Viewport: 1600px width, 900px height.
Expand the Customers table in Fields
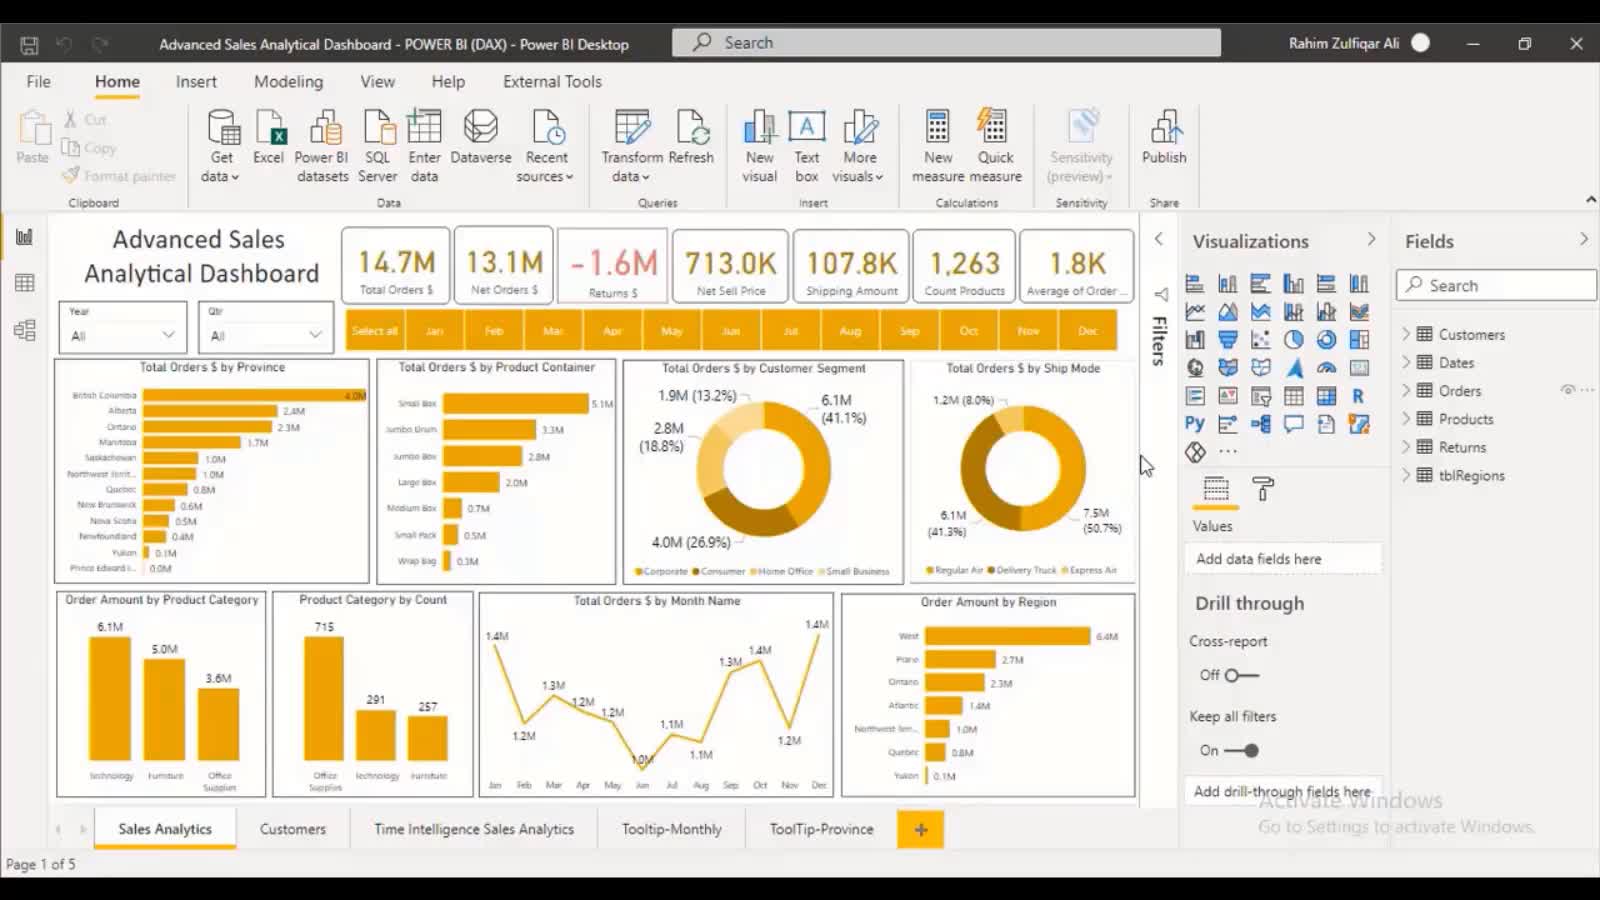(x=1406, y=334)
